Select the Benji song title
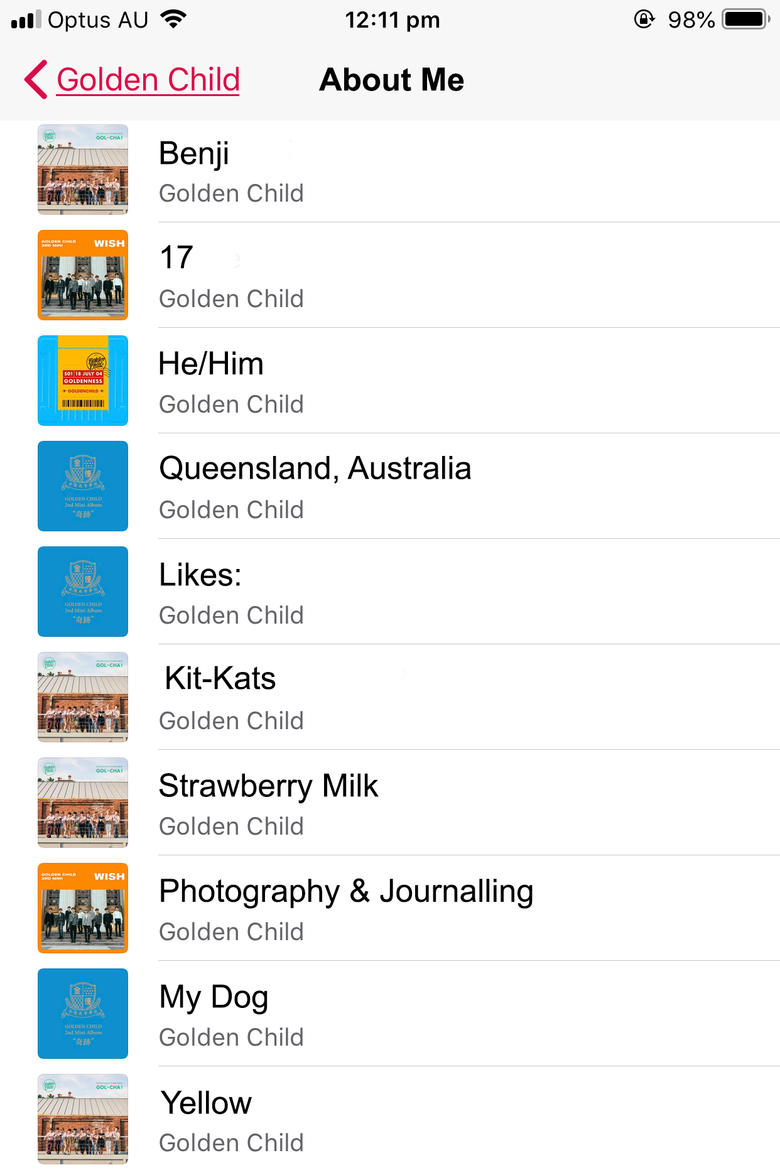The width and height of the screenshot is (780, 1170). (x=194, y=153)
